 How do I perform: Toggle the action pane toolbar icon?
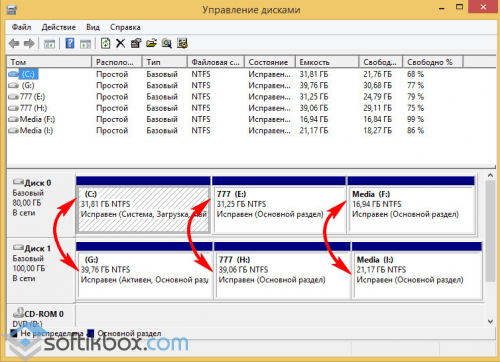click(86, 44)
